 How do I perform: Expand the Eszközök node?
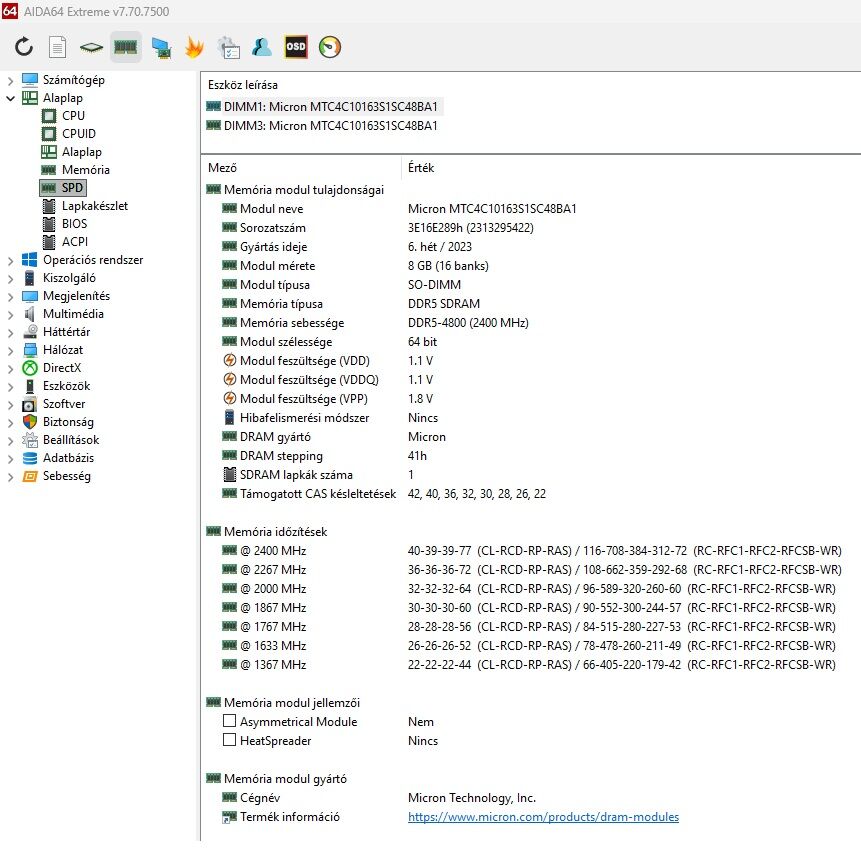click(x=10, y=388)
